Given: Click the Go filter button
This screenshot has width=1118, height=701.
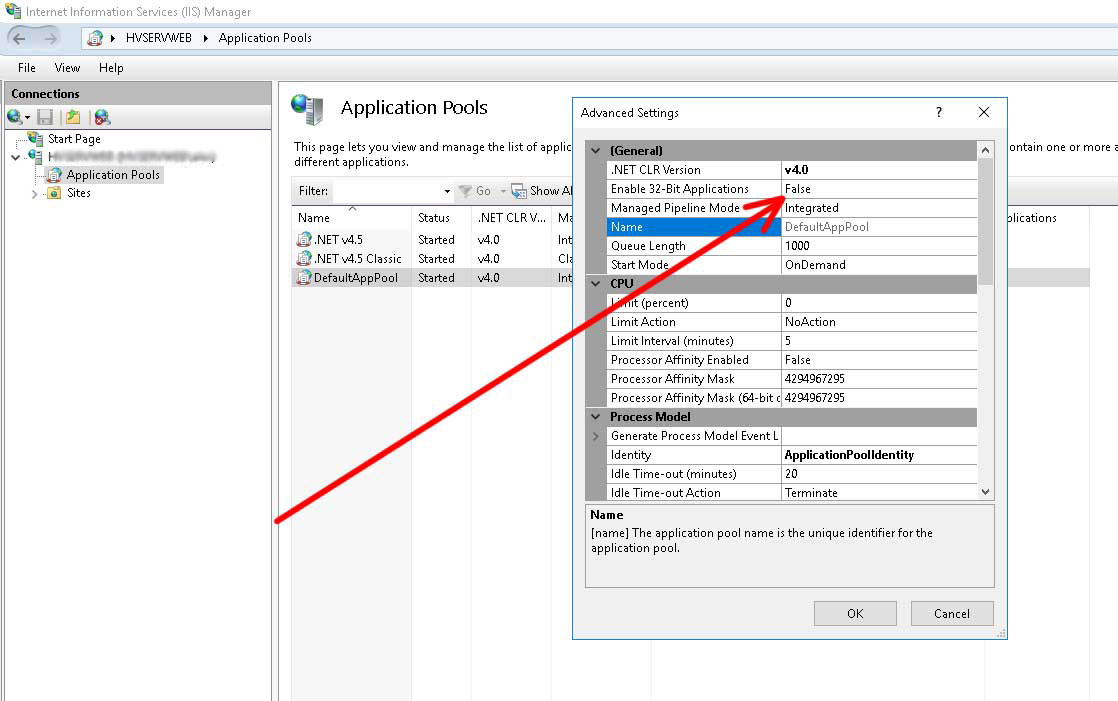Looking at the screenshot, I should click(x=475, y=191).
